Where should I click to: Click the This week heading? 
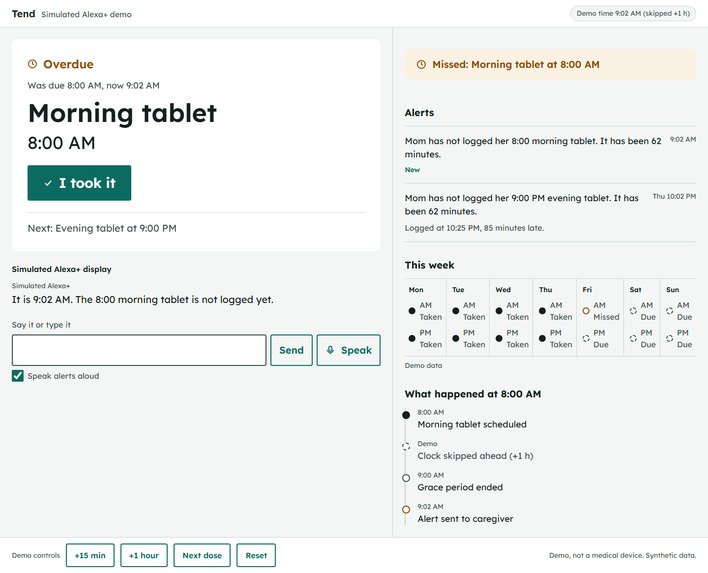point(429,265)
